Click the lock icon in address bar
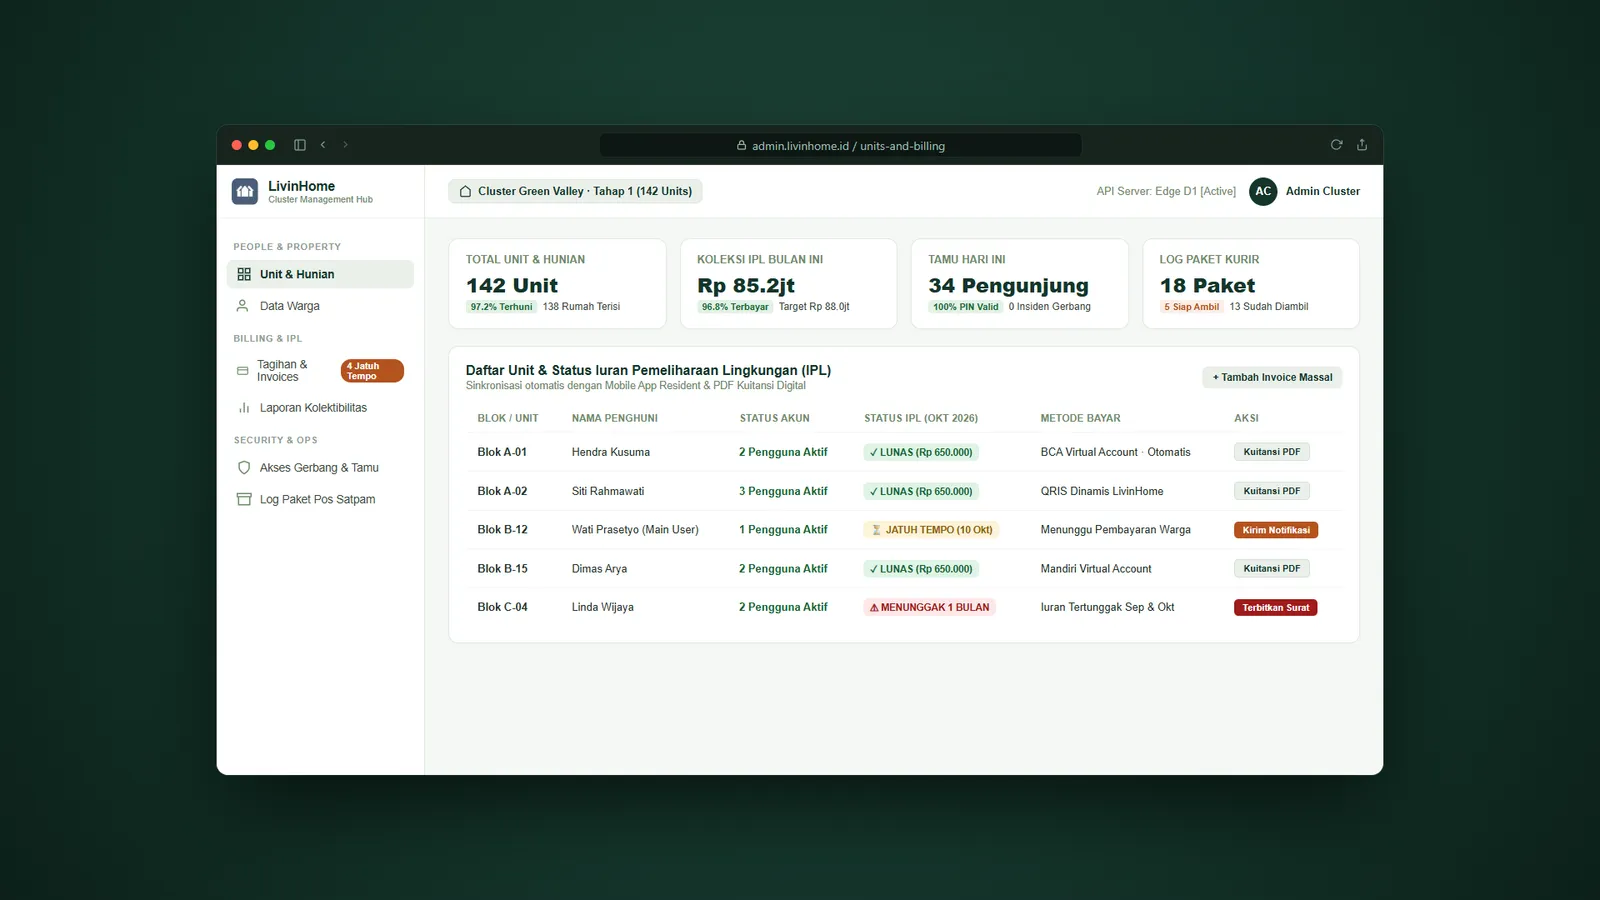 coord(742,146)
